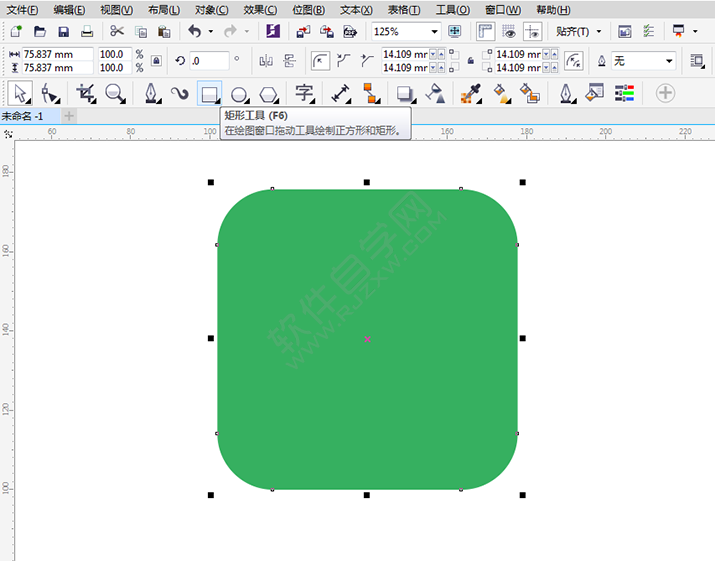Click the Copy icon
The width and height of the screenshot is (715, 561).
click(141, 31)
